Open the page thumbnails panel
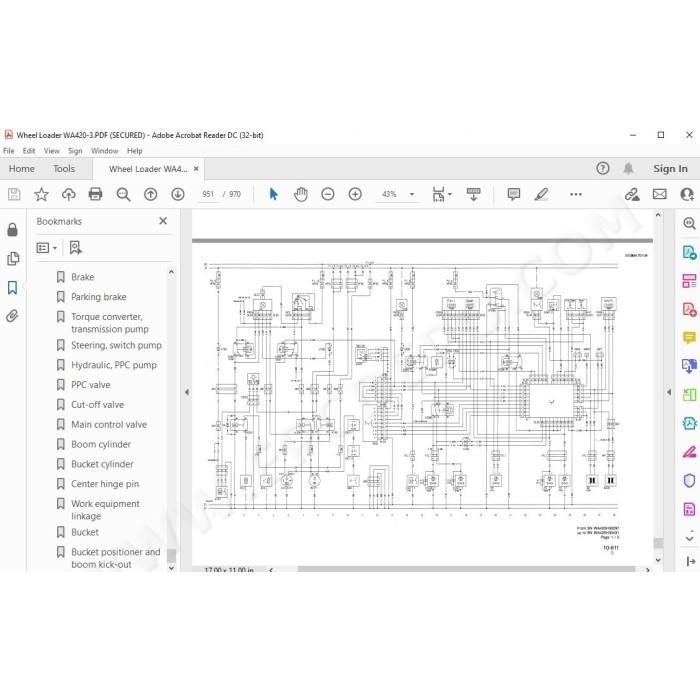Viewport: 700px width, 700px height. point(13,258)
